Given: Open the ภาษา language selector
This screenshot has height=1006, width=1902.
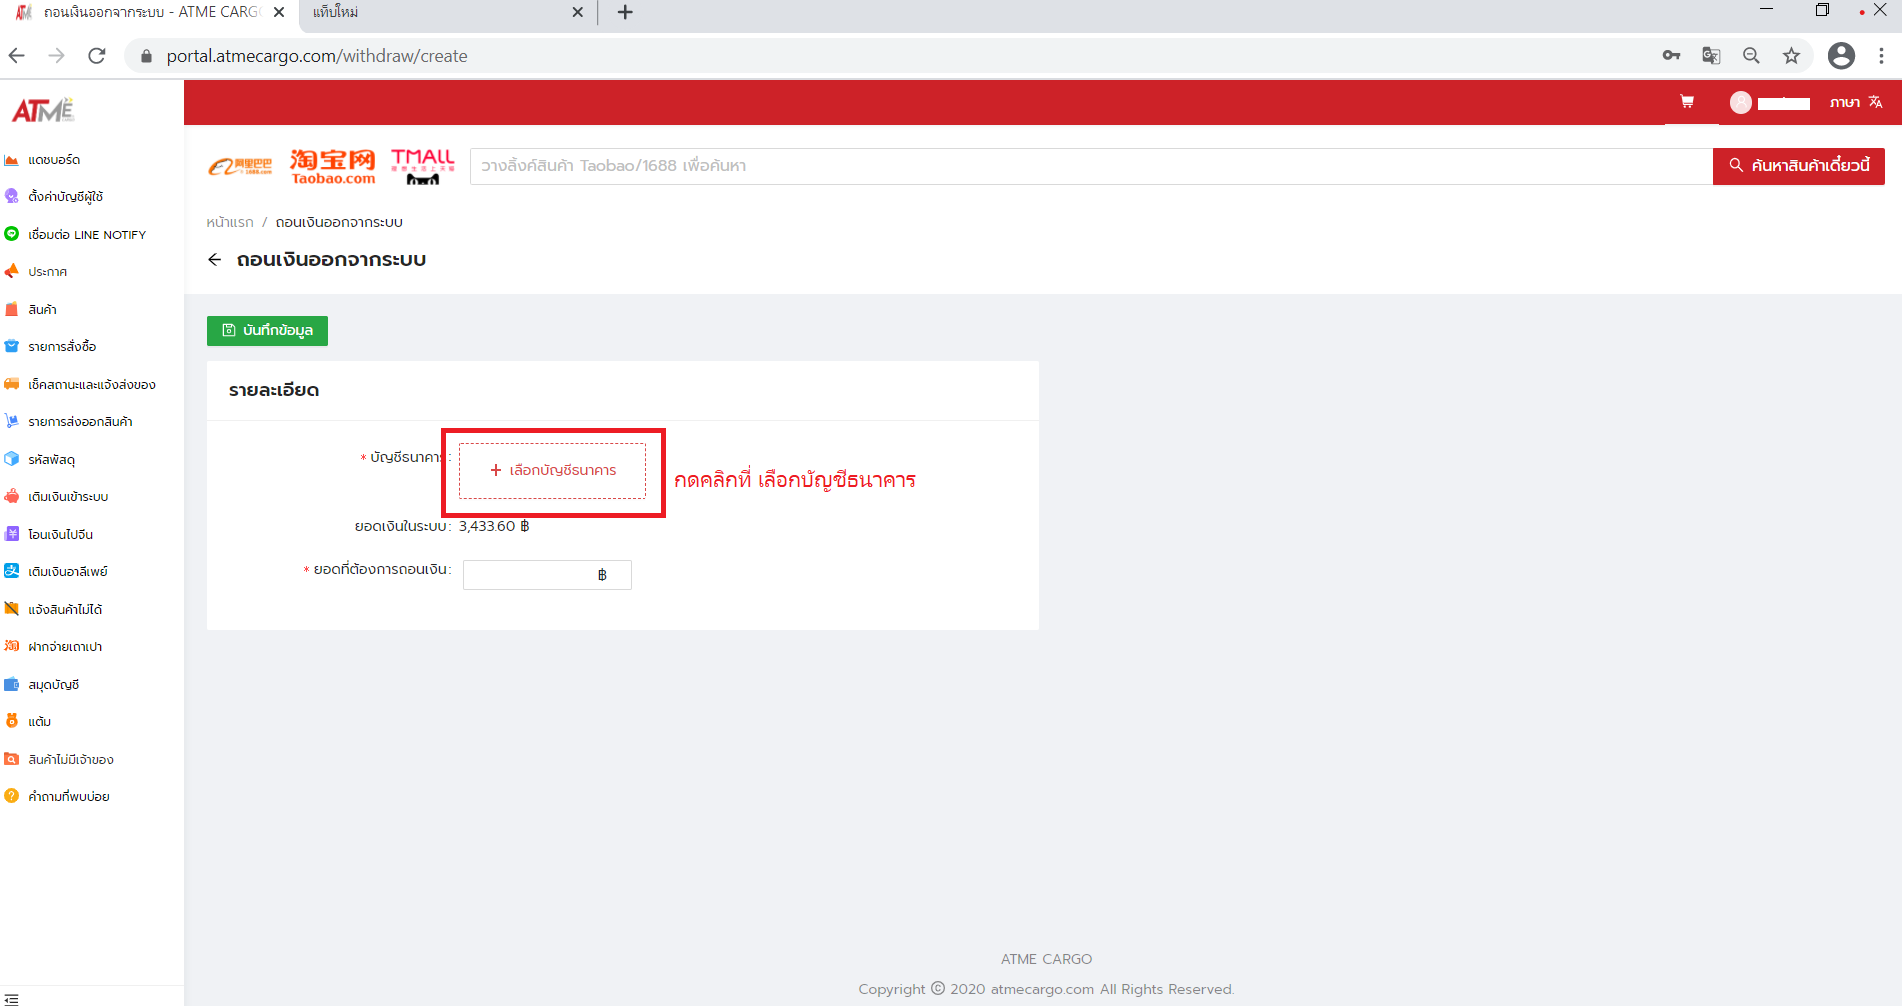Looking at the screenshot, I should [x=1856, y=102].
